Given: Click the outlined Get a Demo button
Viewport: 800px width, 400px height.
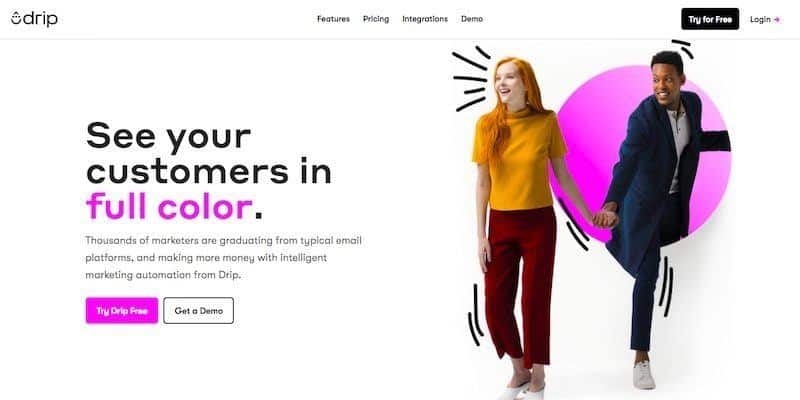Looking at the screenshot, I should tap(198, 311).
